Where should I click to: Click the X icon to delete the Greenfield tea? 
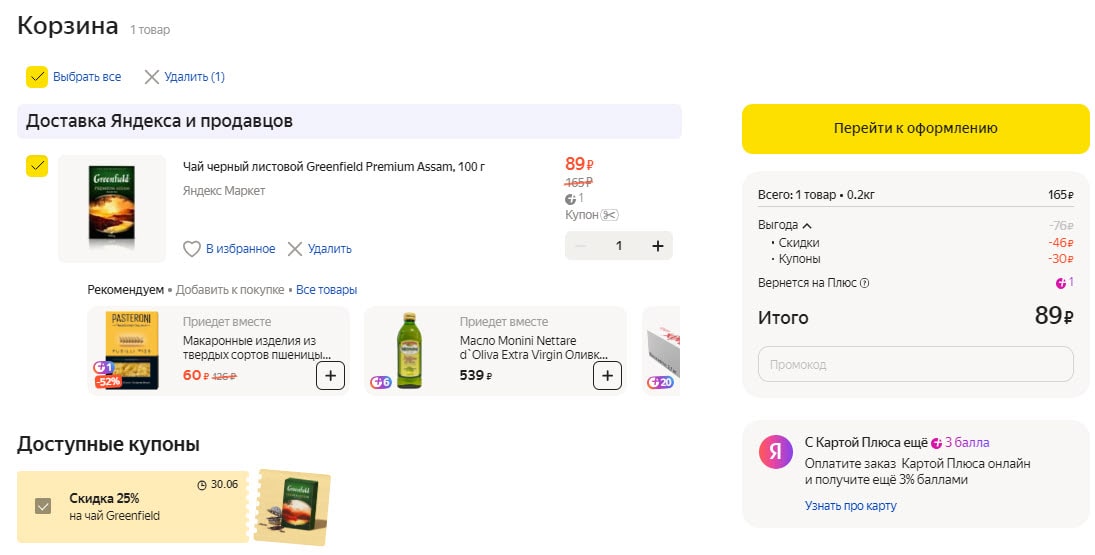(295, 249)
